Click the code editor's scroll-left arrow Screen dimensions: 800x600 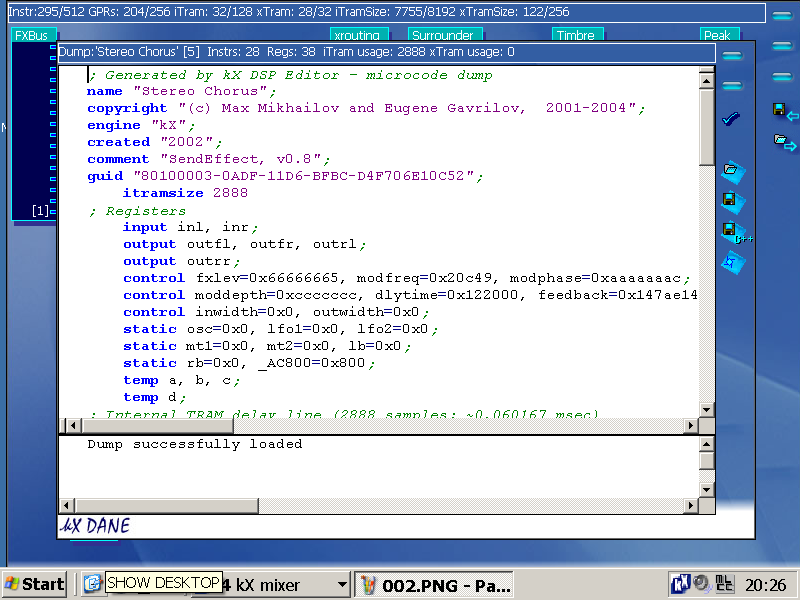72,425
